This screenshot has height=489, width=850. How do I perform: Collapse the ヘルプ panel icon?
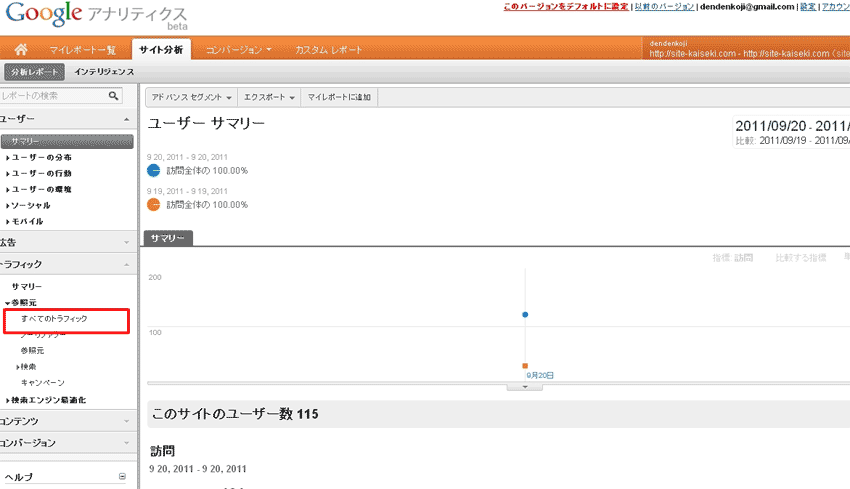(123, 477)
